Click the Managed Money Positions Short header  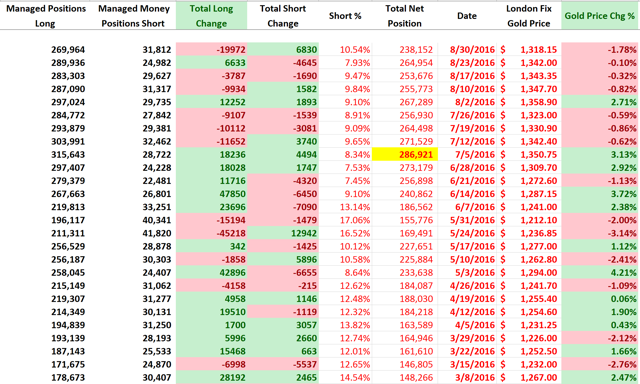pyautogui.click(x=133, y=16)
